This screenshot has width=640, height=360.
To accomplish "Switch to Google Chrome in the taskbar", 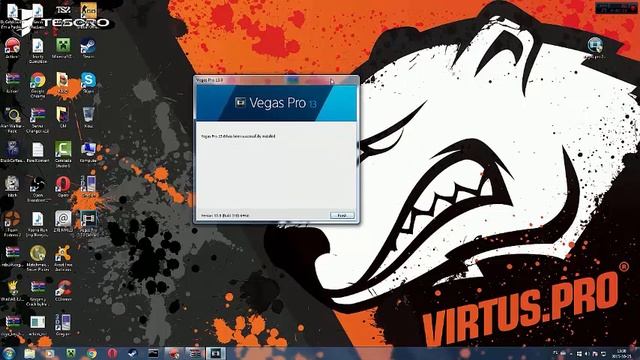I will [x=91, y=353].
